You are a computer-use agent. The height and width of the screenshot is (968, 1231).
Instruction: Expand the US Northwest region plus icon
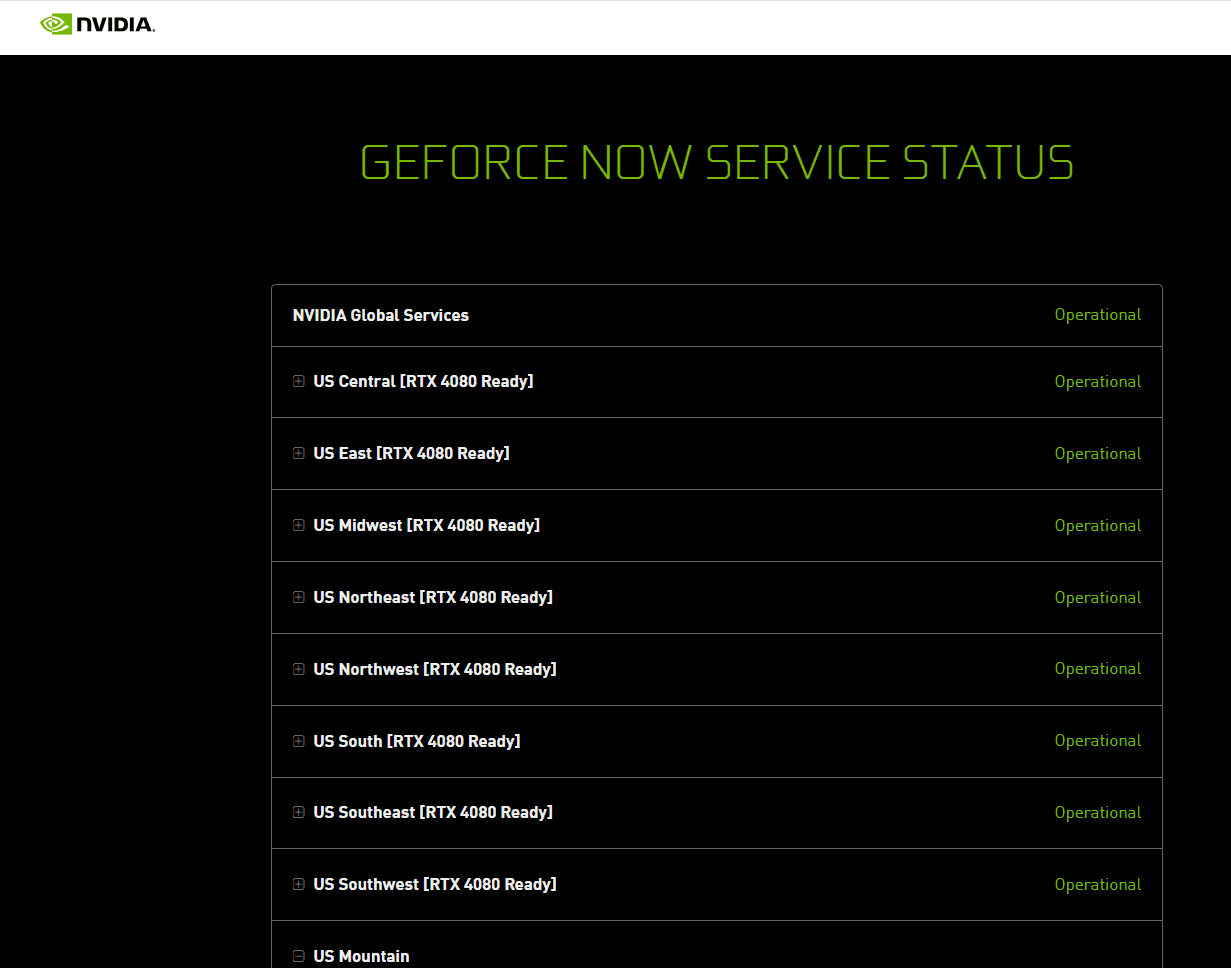click(298, 669)
